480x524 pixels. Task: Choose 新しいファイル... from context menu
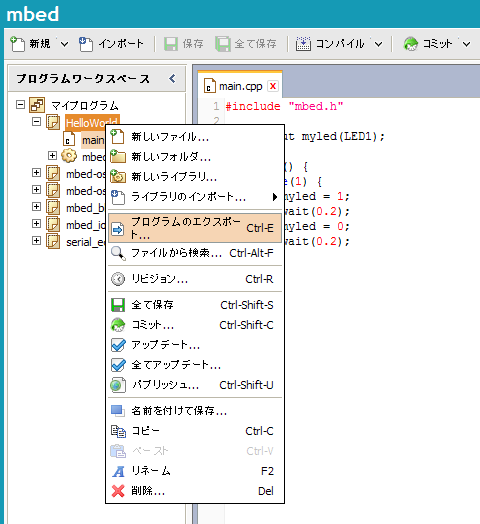(x=195, y=137)
